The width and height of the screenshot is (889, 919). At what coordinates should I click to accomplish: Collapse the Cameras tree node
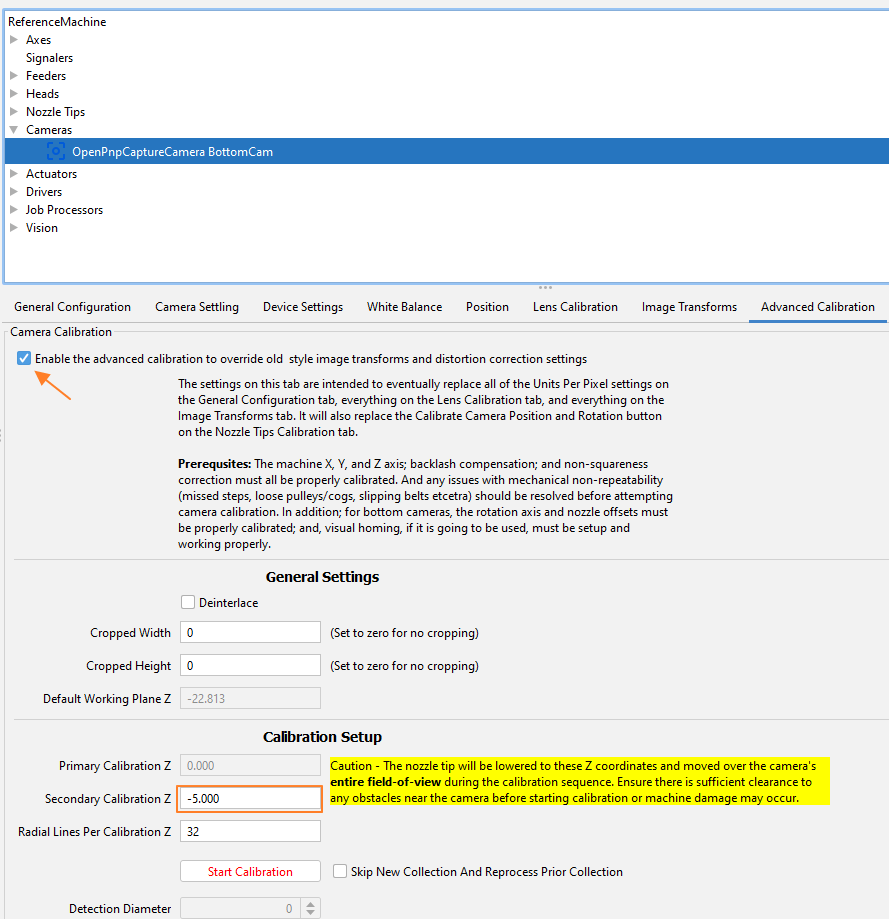[x=14, y=130]
